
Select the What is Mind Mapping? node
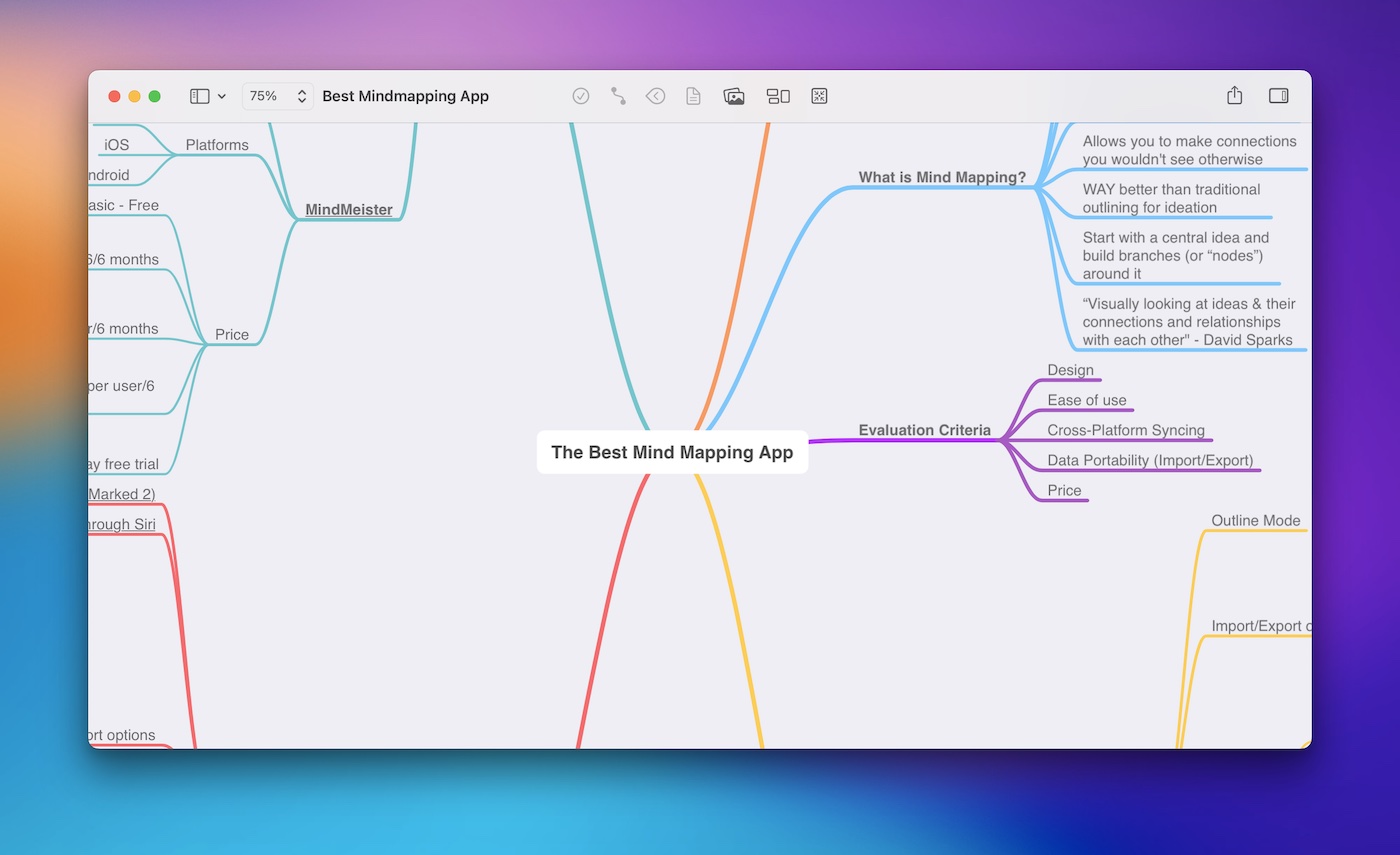(943, 177)
